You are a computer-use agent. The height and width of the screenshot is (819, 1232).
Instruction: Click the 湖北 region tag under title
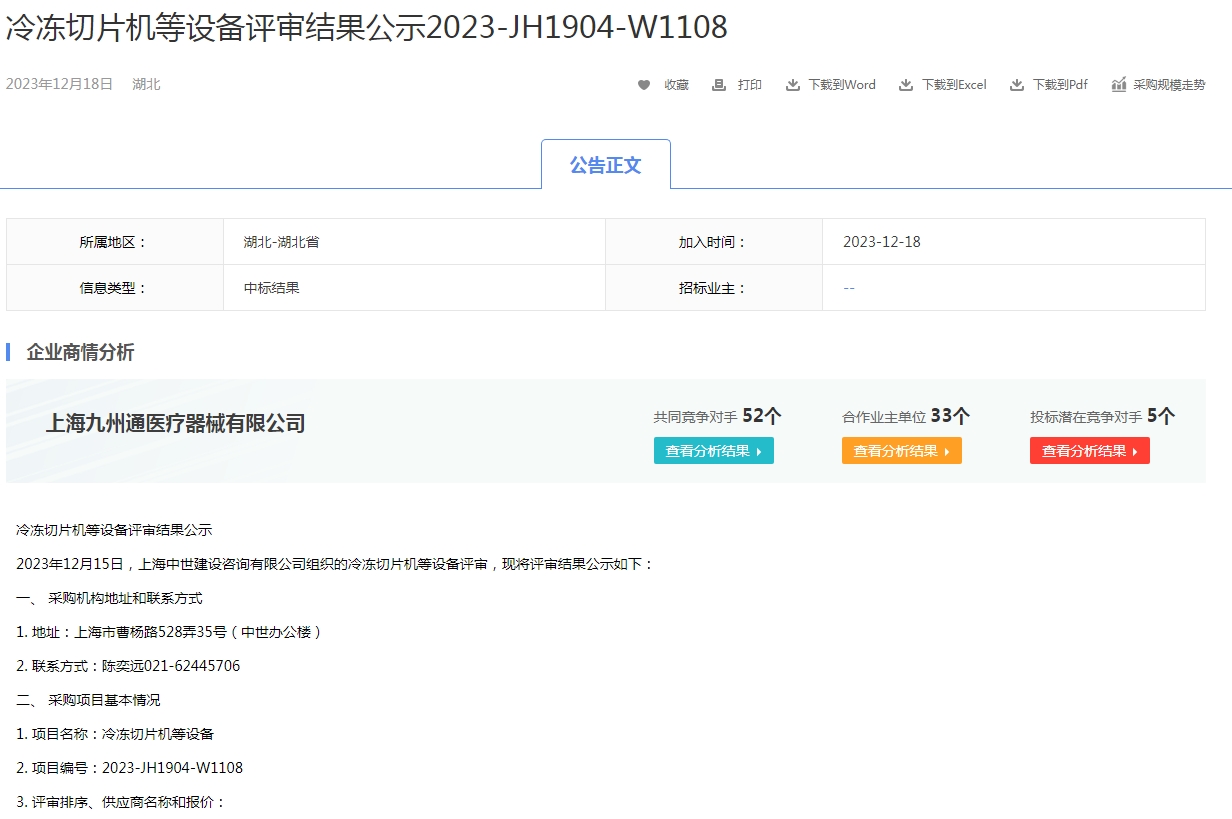click(146, 84)
